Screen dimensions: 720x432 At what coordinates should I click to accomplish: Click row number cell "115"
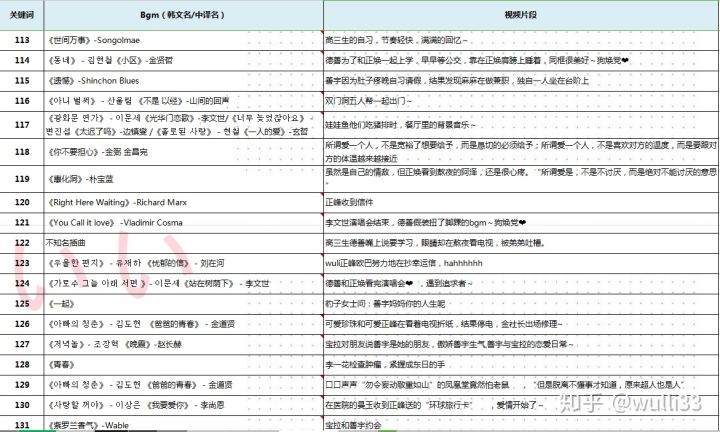[x=22, y=81]
